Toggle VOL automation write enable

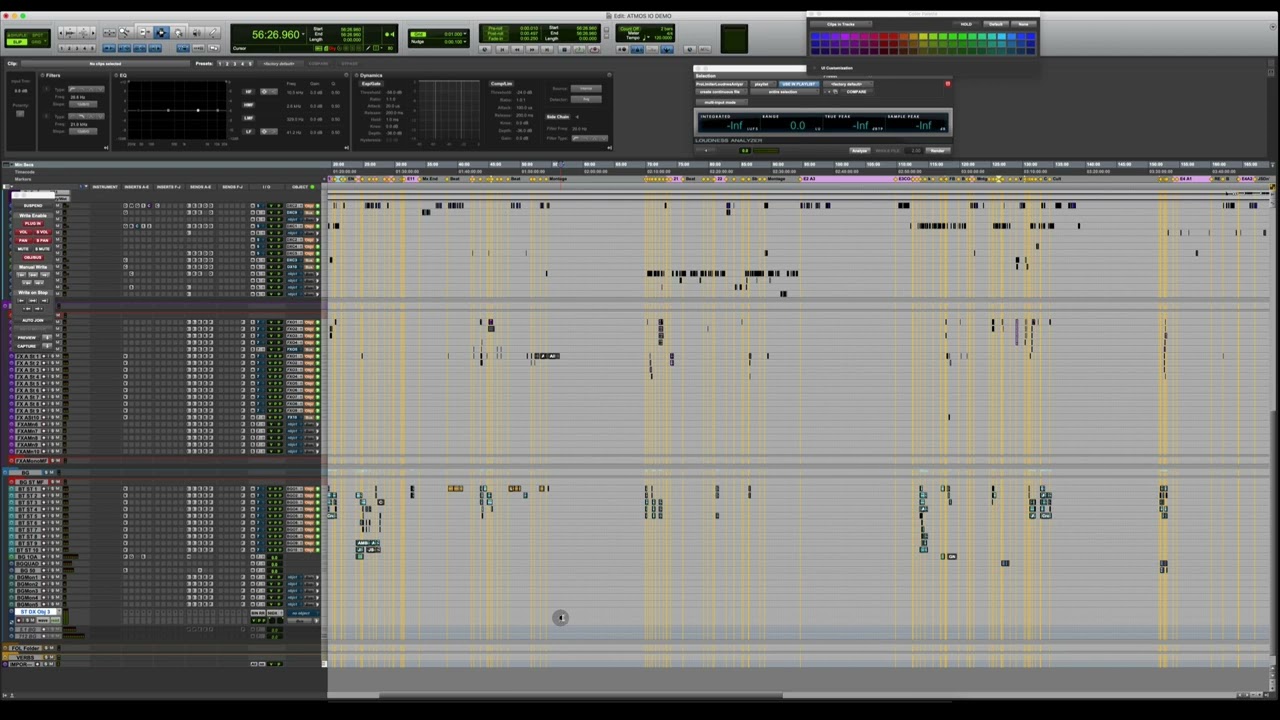pos(23,232)
